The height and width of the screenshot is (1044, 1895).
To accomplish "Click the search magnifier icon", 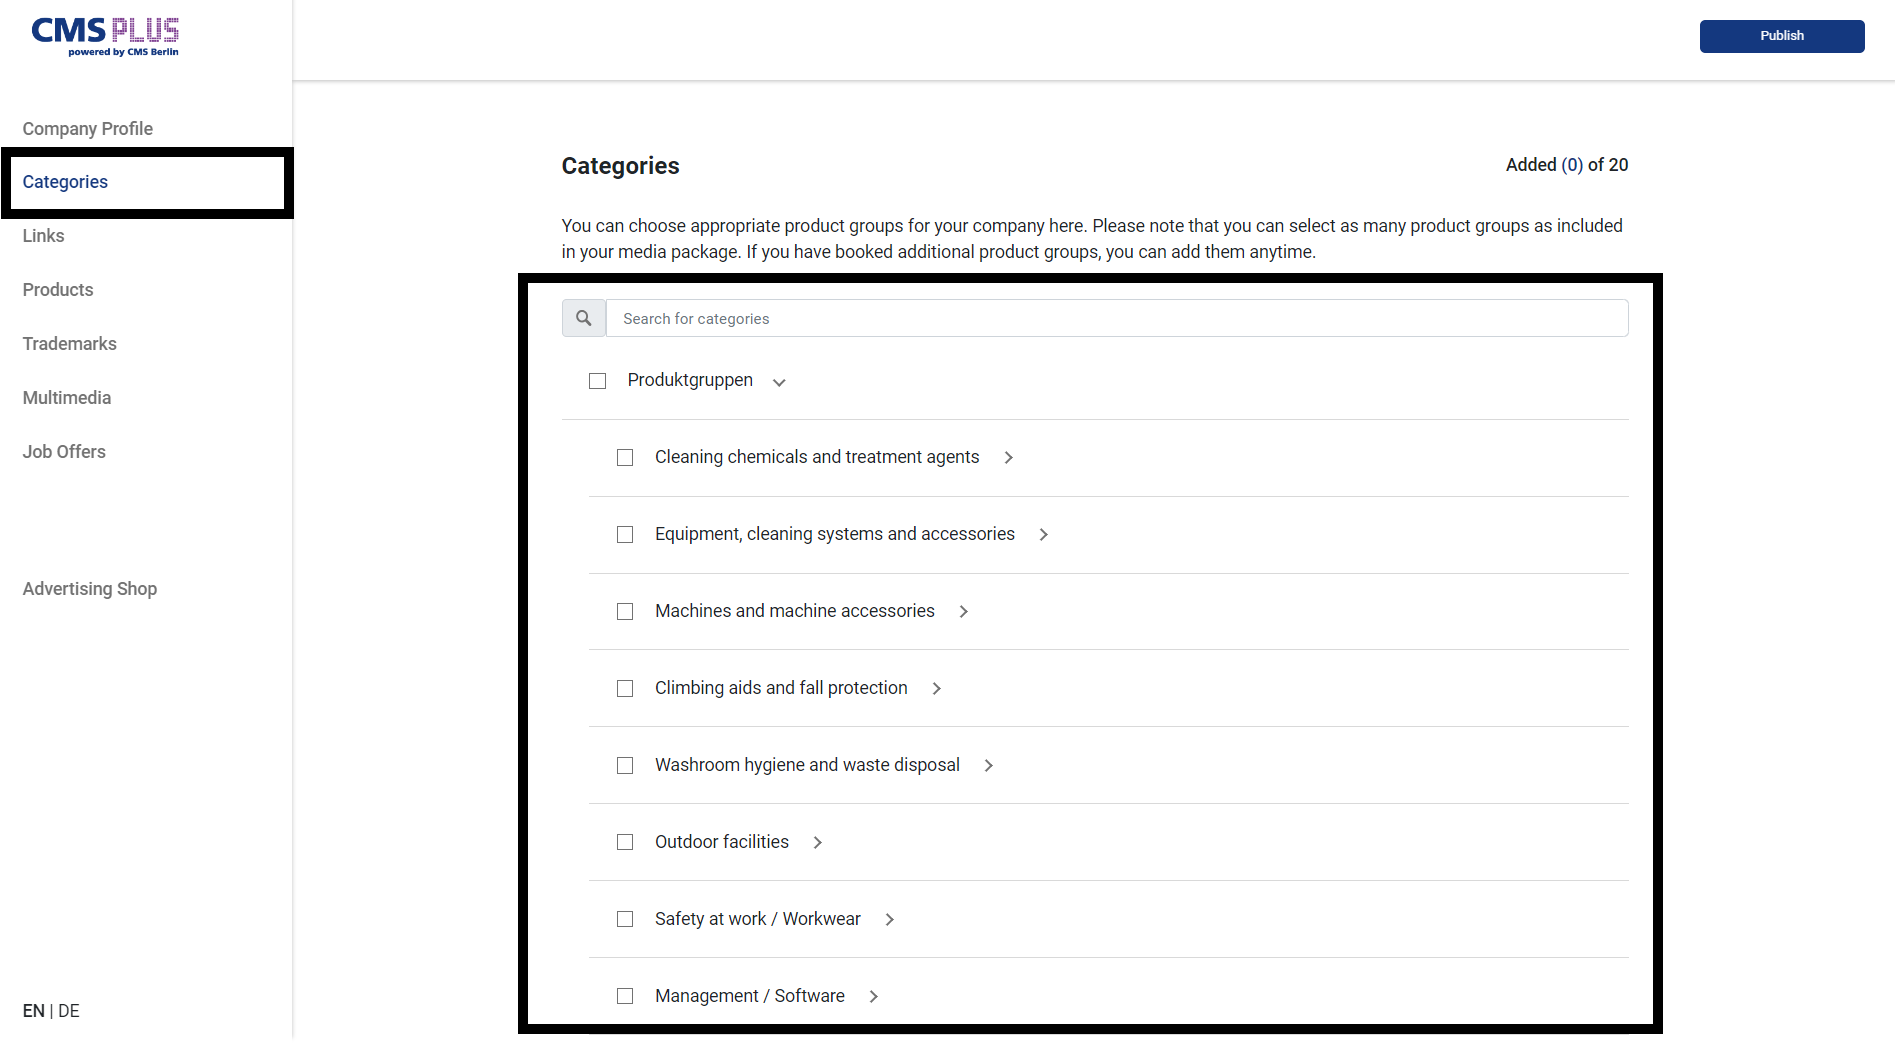I will pos(584,318).
